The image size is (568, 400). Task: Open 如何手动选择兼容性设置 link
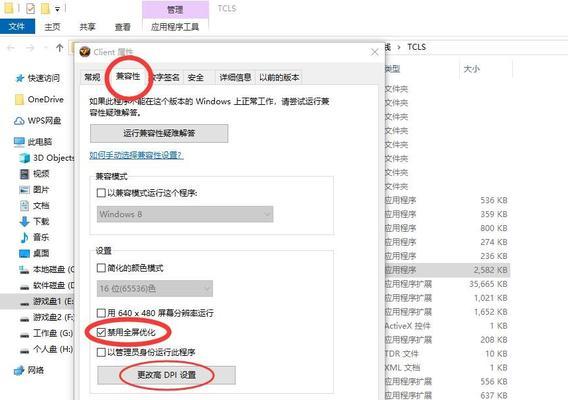pyautogui.click(x=136, y=155)
